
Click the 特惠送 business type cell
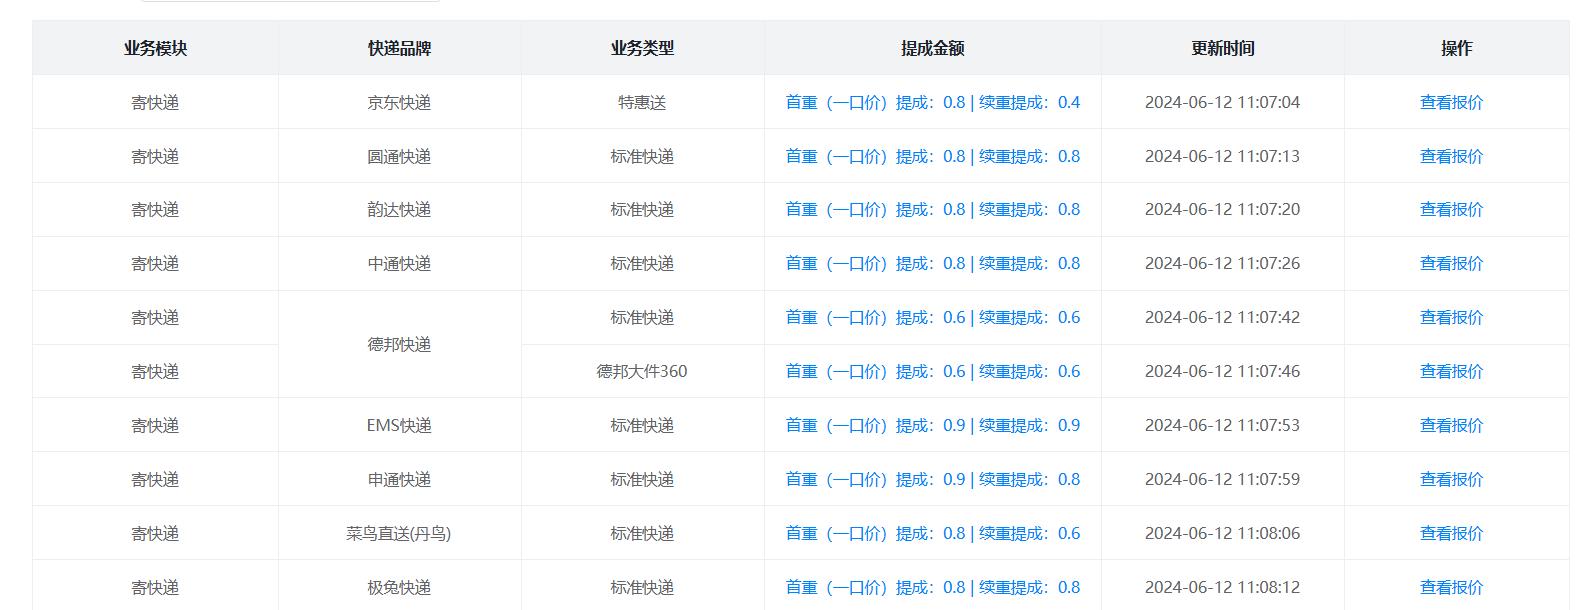coord(642,102)
